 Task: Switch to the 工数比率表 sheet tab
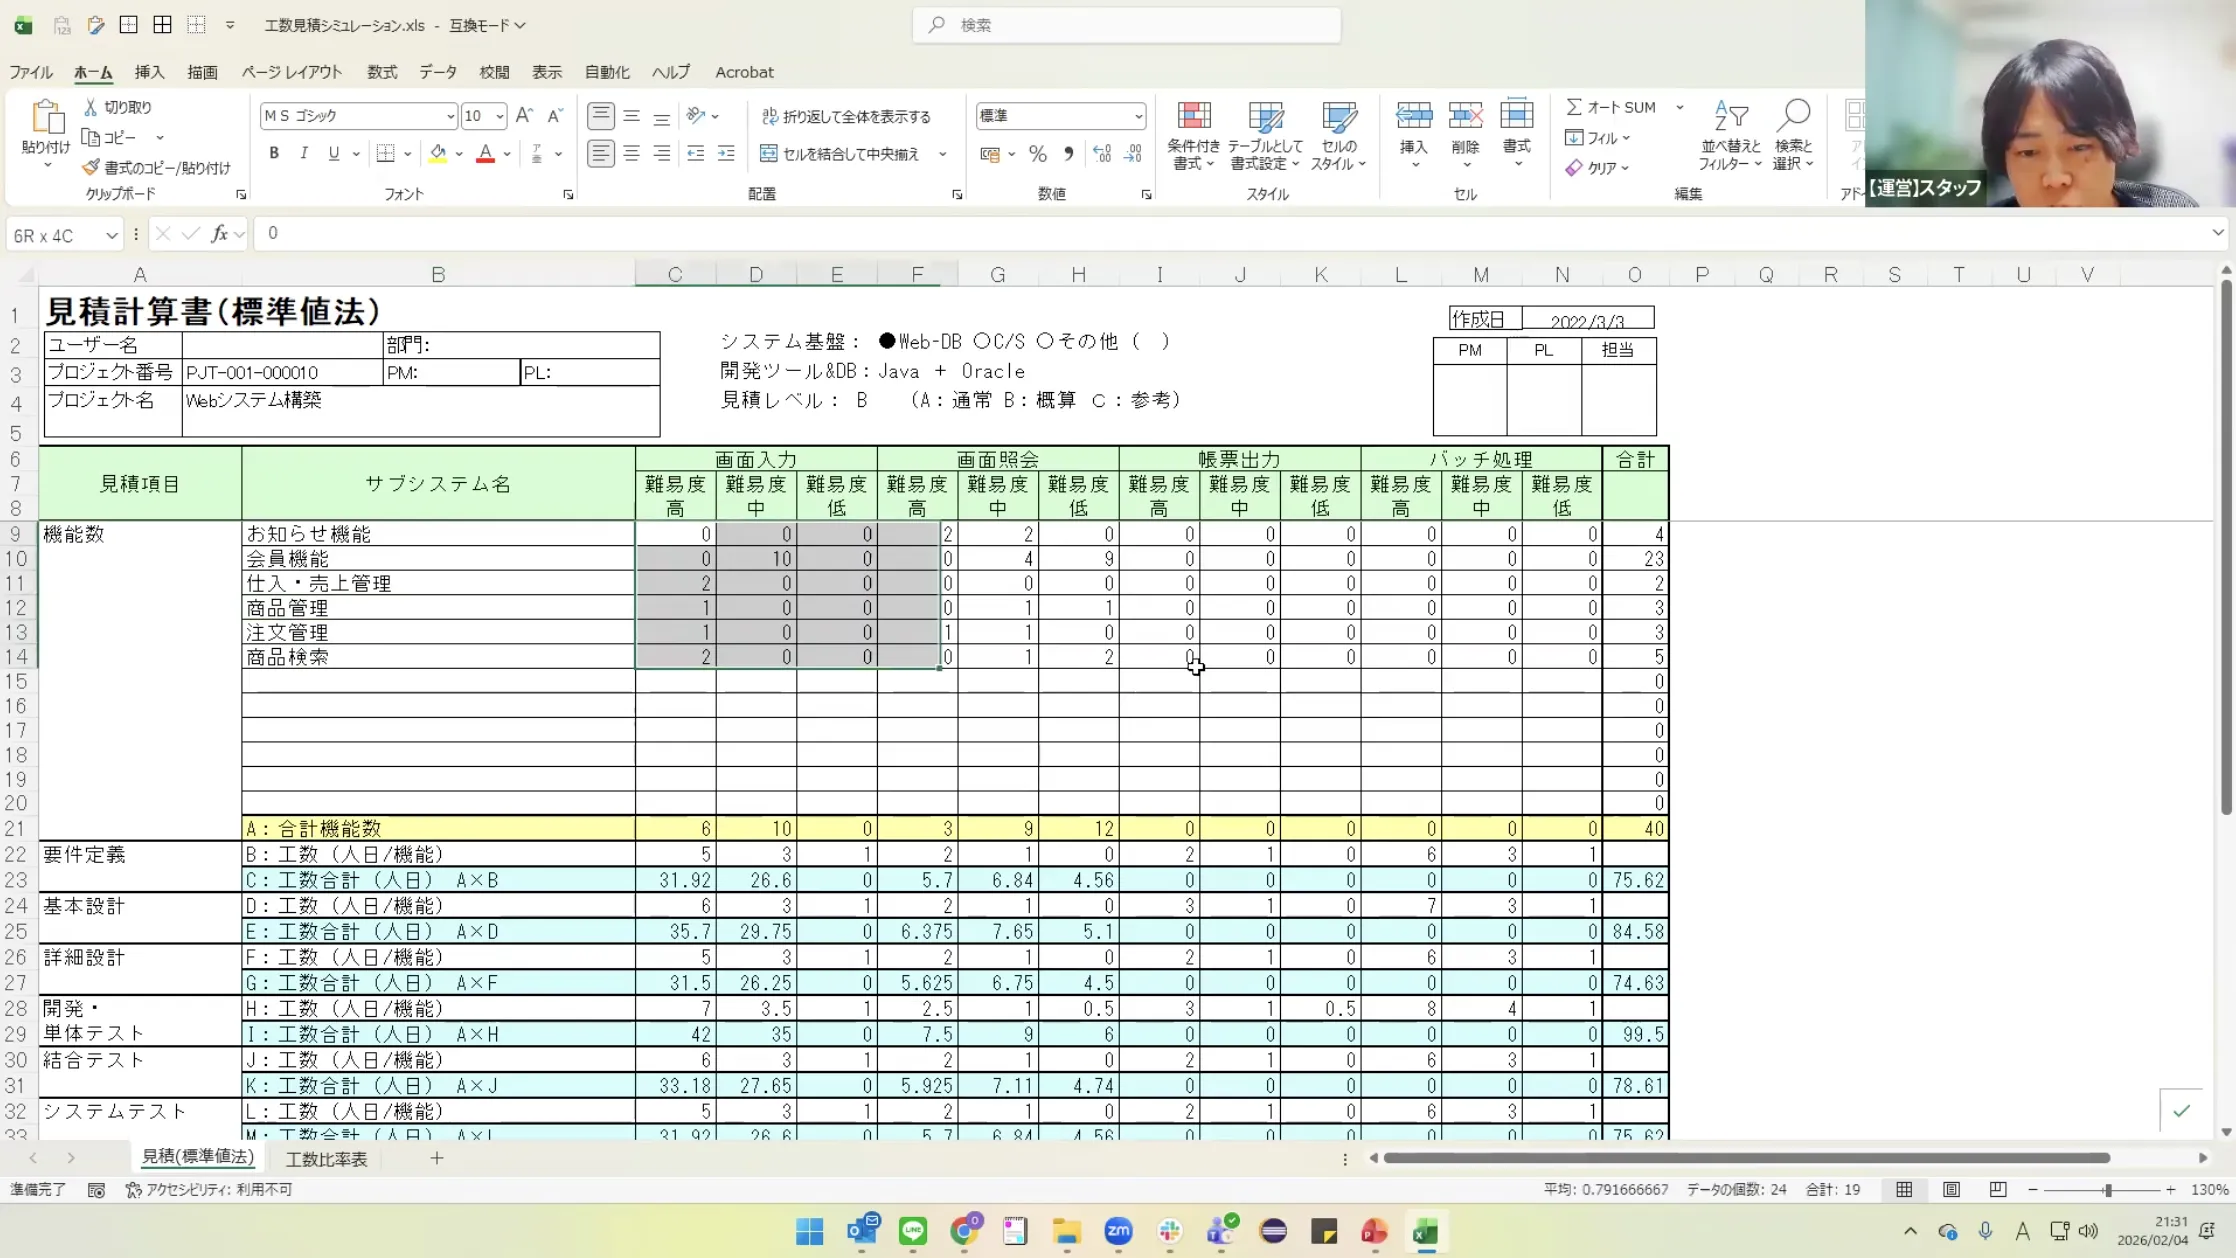point(326,1159)
